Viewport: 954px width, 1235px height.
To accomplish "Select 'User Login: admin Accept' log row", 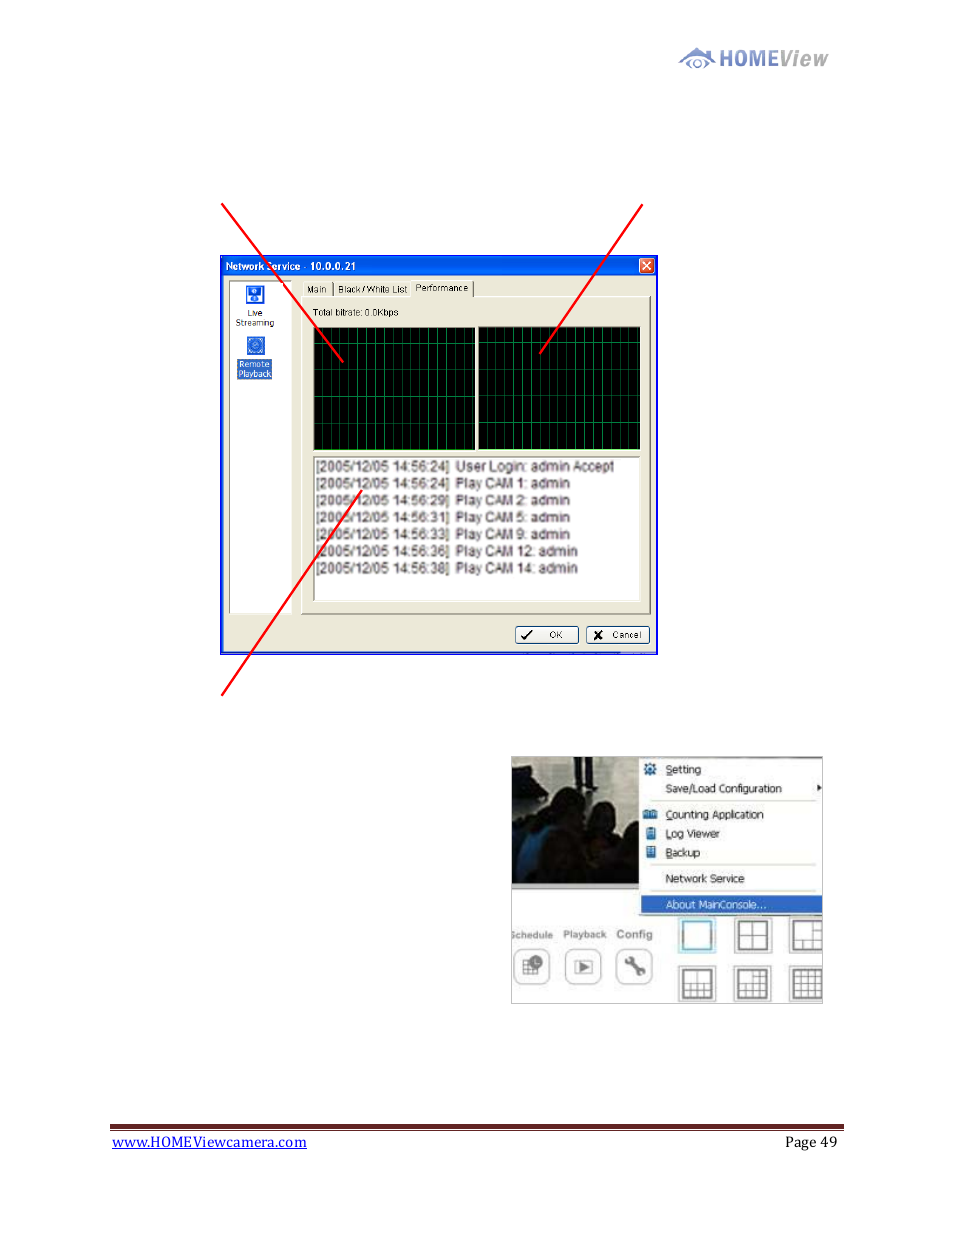I will click(x=465, y=466).
